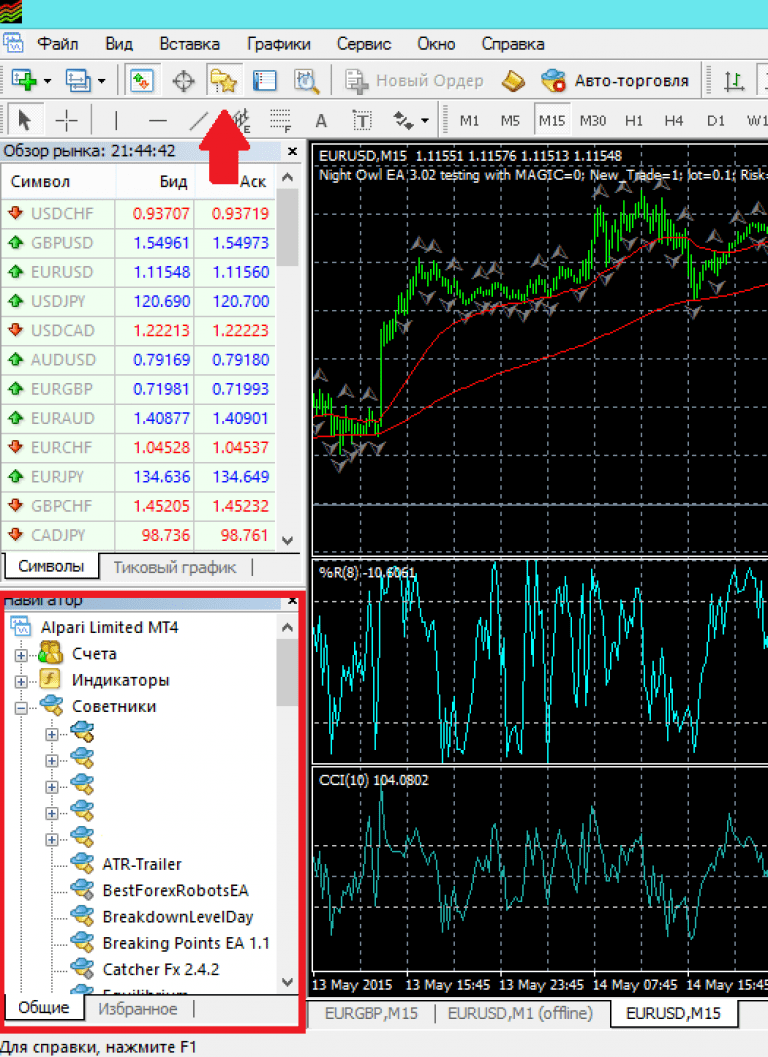Screen dimensions: 768x1057
Task: Select the crosshair tool
Action: point(67,121)
